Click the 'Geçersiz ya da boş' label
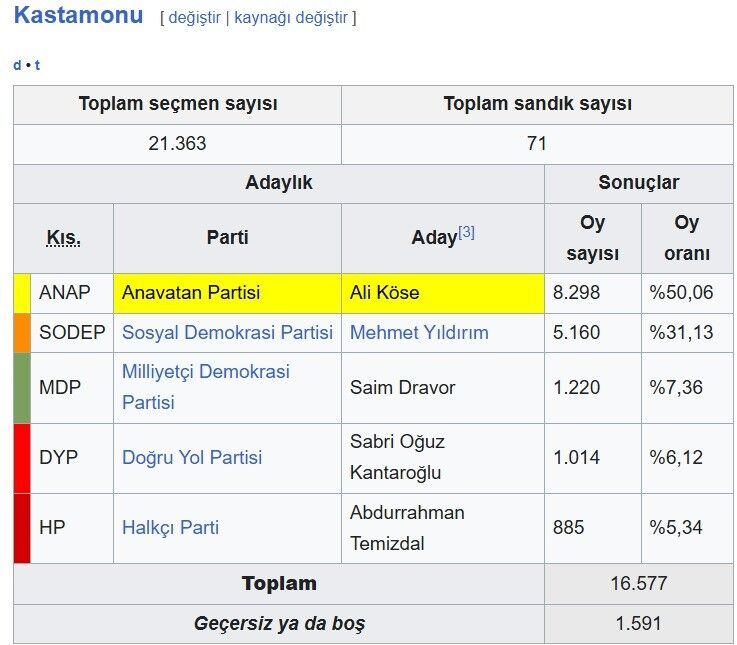Image resolution: width=737 pixels, height=645 pixels. [x=279, y=624]
